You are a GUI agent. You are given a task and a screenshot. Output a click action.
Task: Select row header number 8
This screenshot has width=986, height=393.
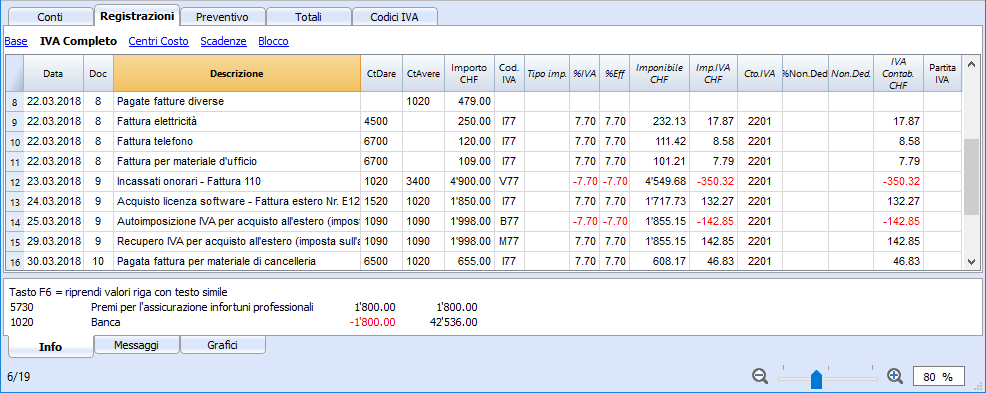(x=14, y=101)
